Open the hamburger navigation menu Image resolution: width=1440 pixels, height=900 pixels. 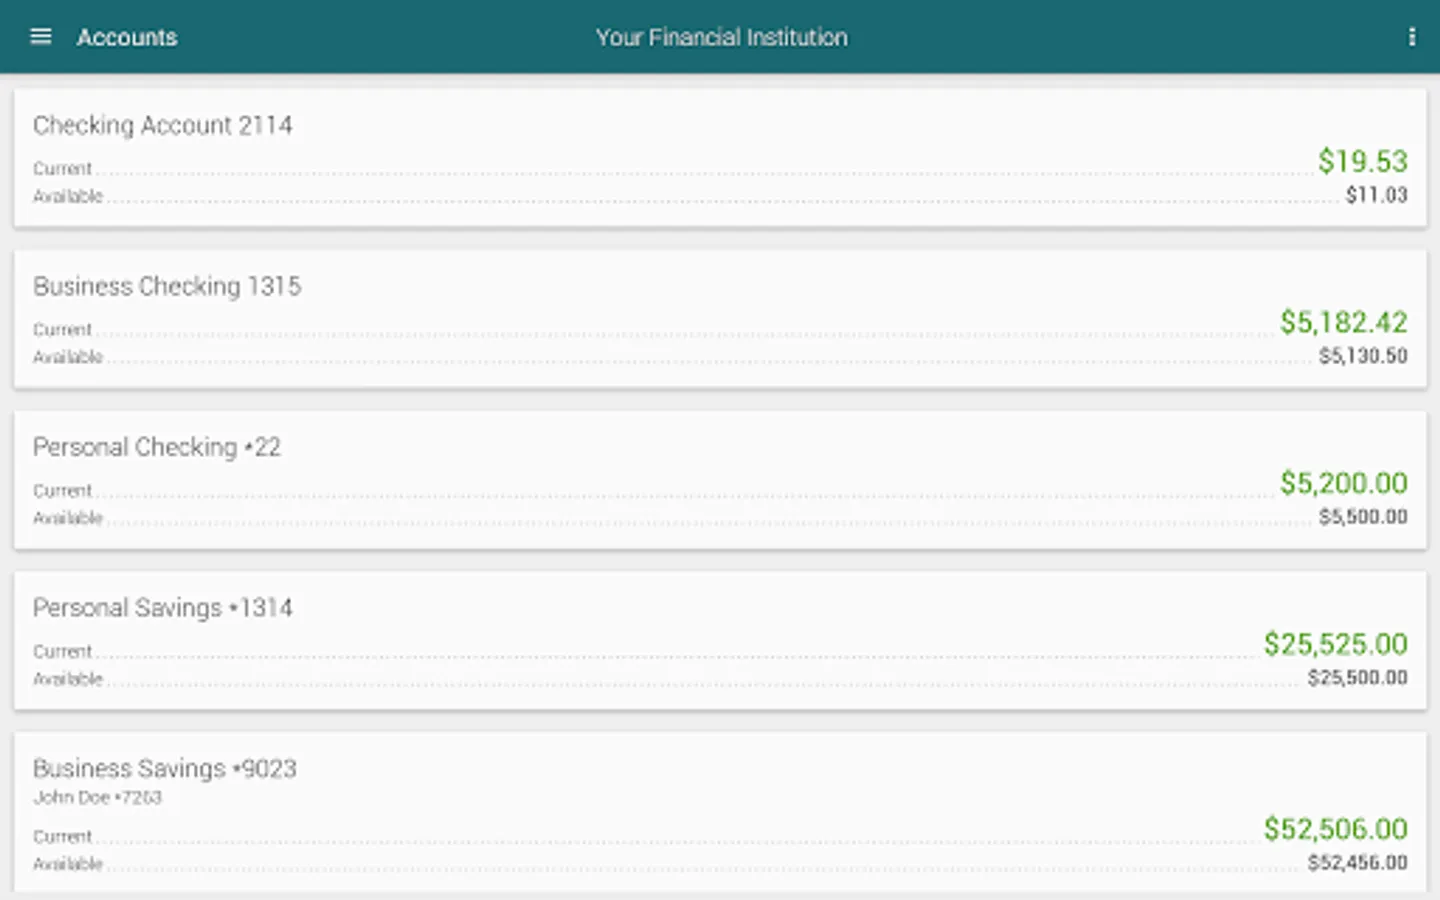pos(40,37)
